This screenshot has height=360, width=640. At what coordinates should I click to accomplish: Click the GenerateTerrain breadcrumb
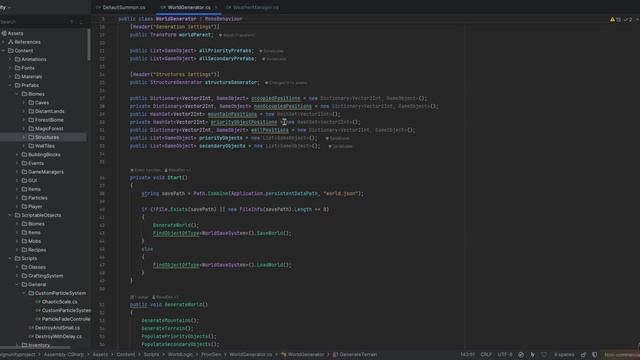point(355,355)
